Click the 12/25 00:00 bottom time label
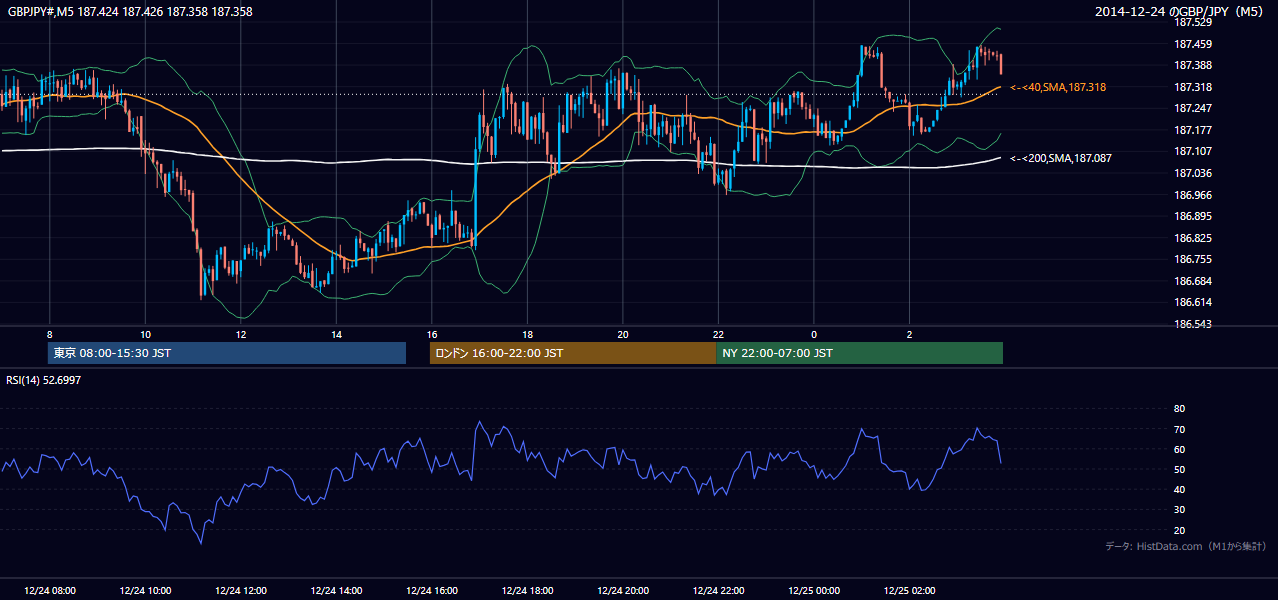This screenshot has height=600, width=1278. coord(815,590)
